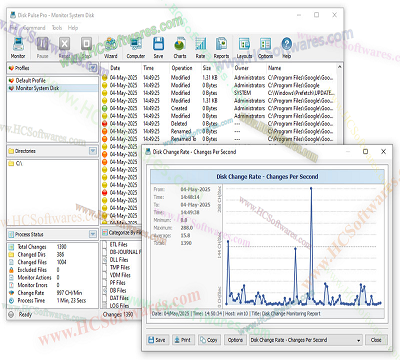Click the Layouts toolbar icon
Viewport: 400px width, 360px height.
click(x=244, y=47)
